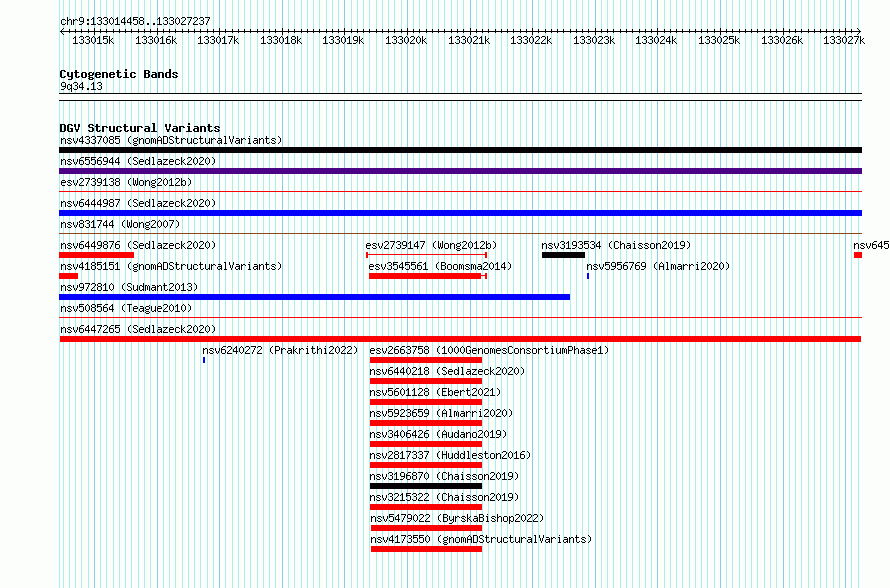Select the long red nsv6447265 bar
Viewport: 890px width, 588px height.
pyautogui.click(x=460, y=339)
